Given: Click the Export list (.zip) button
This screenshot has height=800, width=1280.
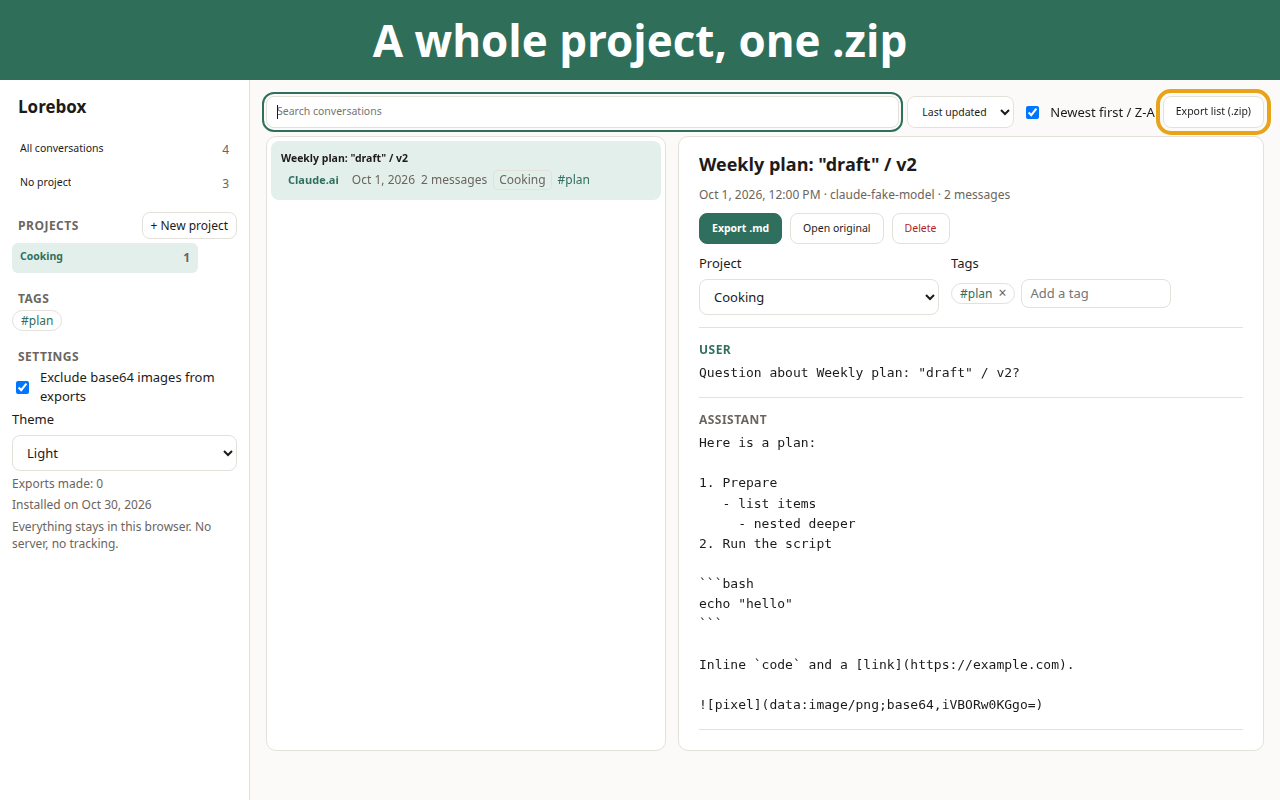Looking at the screenshot, I should [x=1213, y=112].
